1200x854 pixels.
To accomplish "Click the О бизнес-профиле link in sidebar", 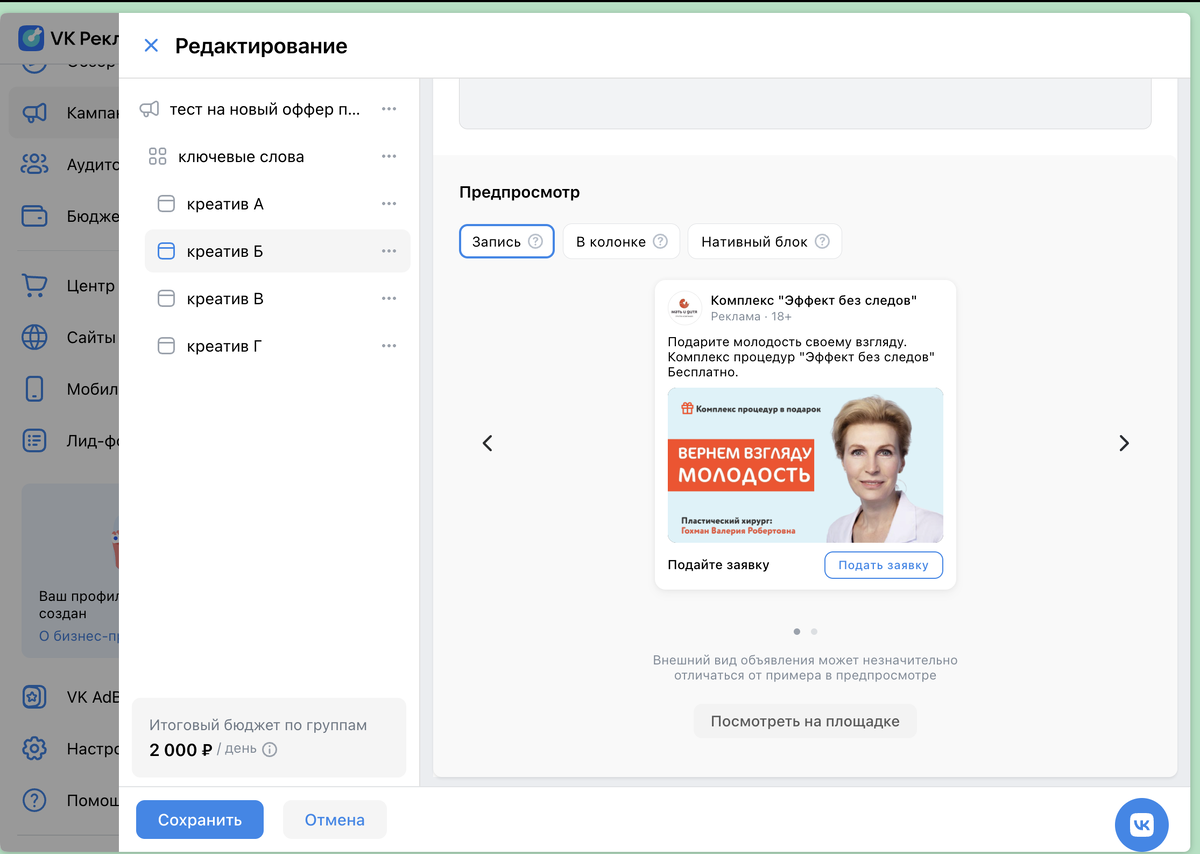I will click(79, 636).
